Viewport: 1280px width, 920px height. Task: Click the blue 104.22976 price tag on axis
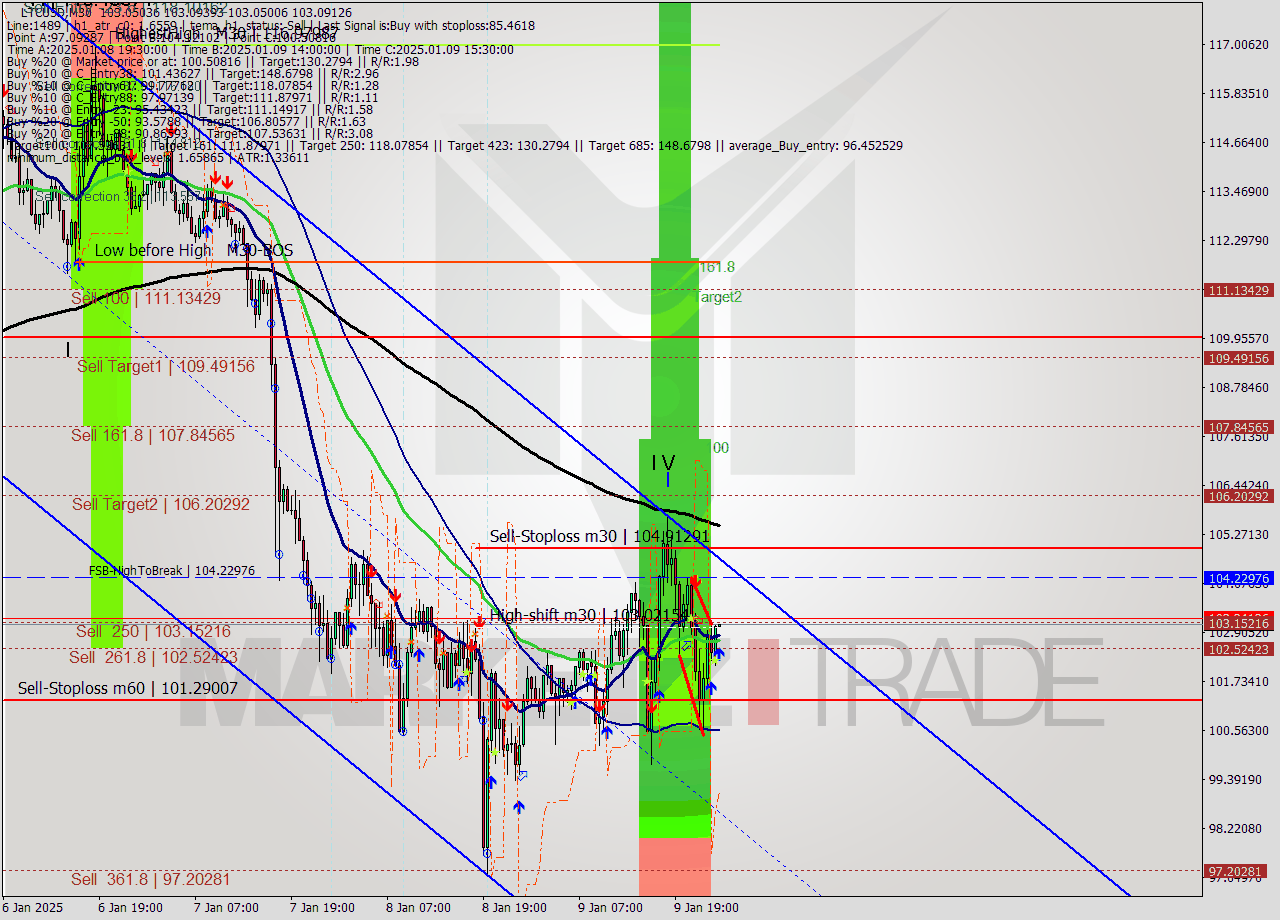[x=1239, y=578]
